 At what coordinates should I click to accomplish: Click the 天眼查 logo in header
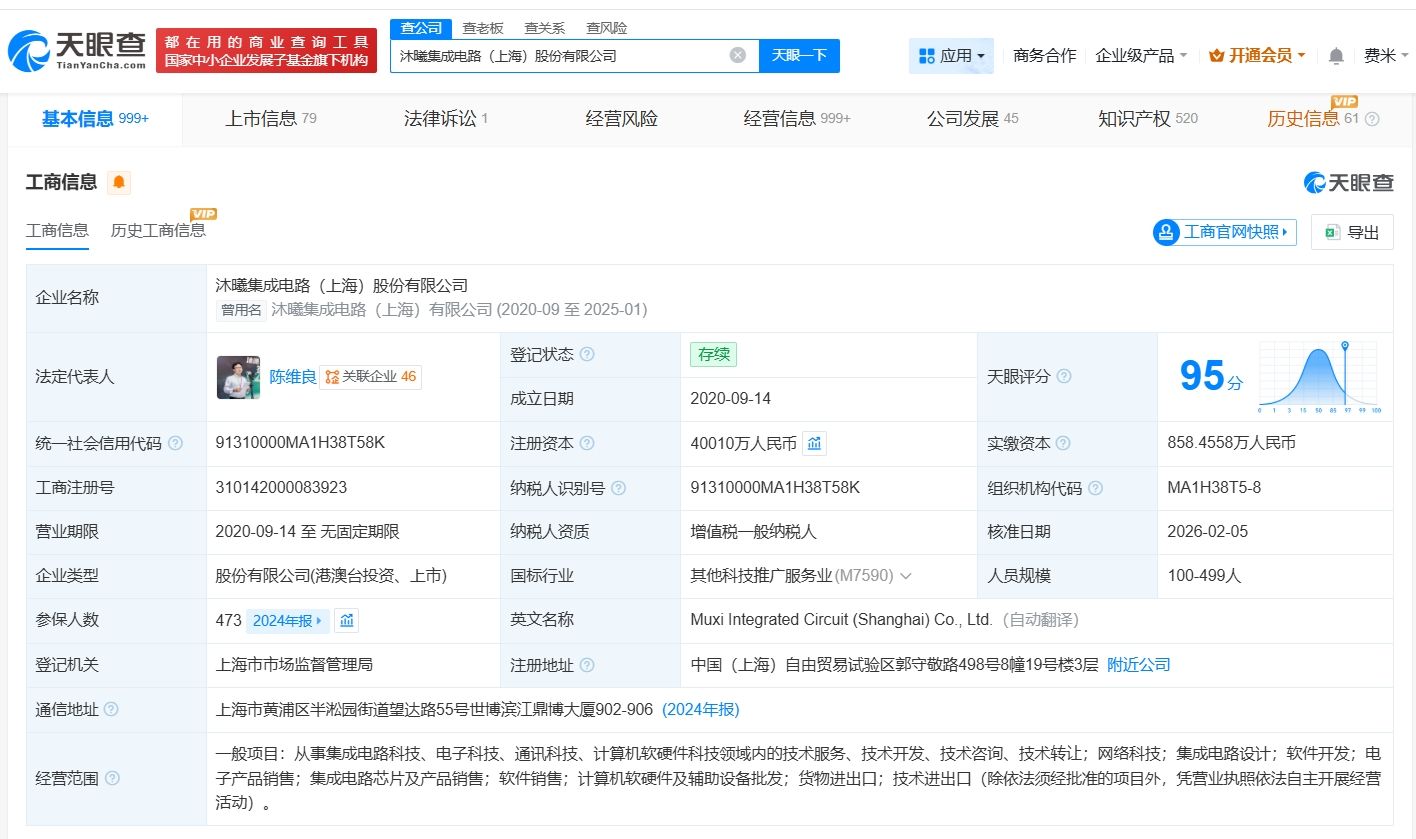pyautogui.click(x=78, y=50)
